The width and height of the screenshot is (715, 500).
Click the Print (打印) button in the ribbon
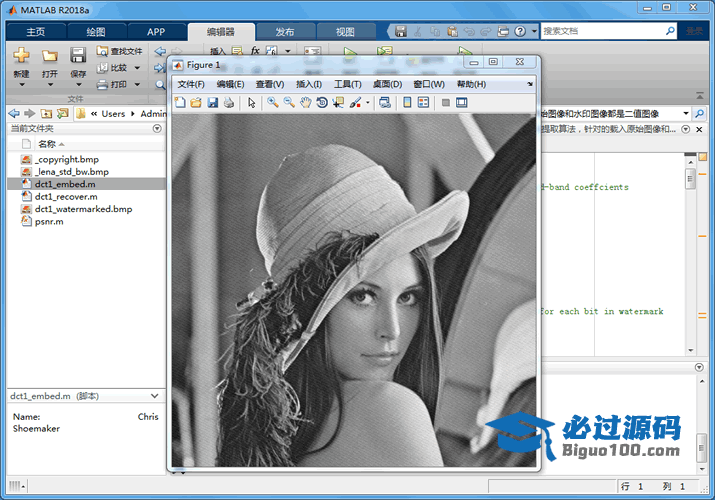(x=112, y=84)
